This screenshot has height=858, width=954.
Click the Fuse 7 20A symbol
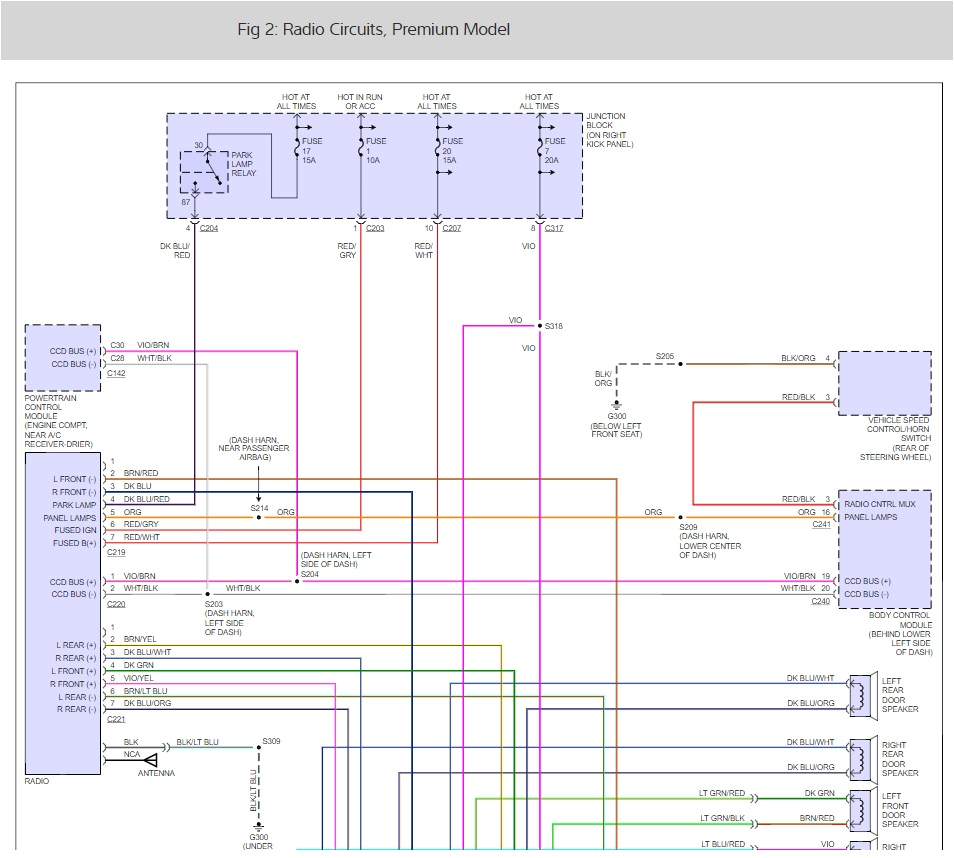point(540,147)
